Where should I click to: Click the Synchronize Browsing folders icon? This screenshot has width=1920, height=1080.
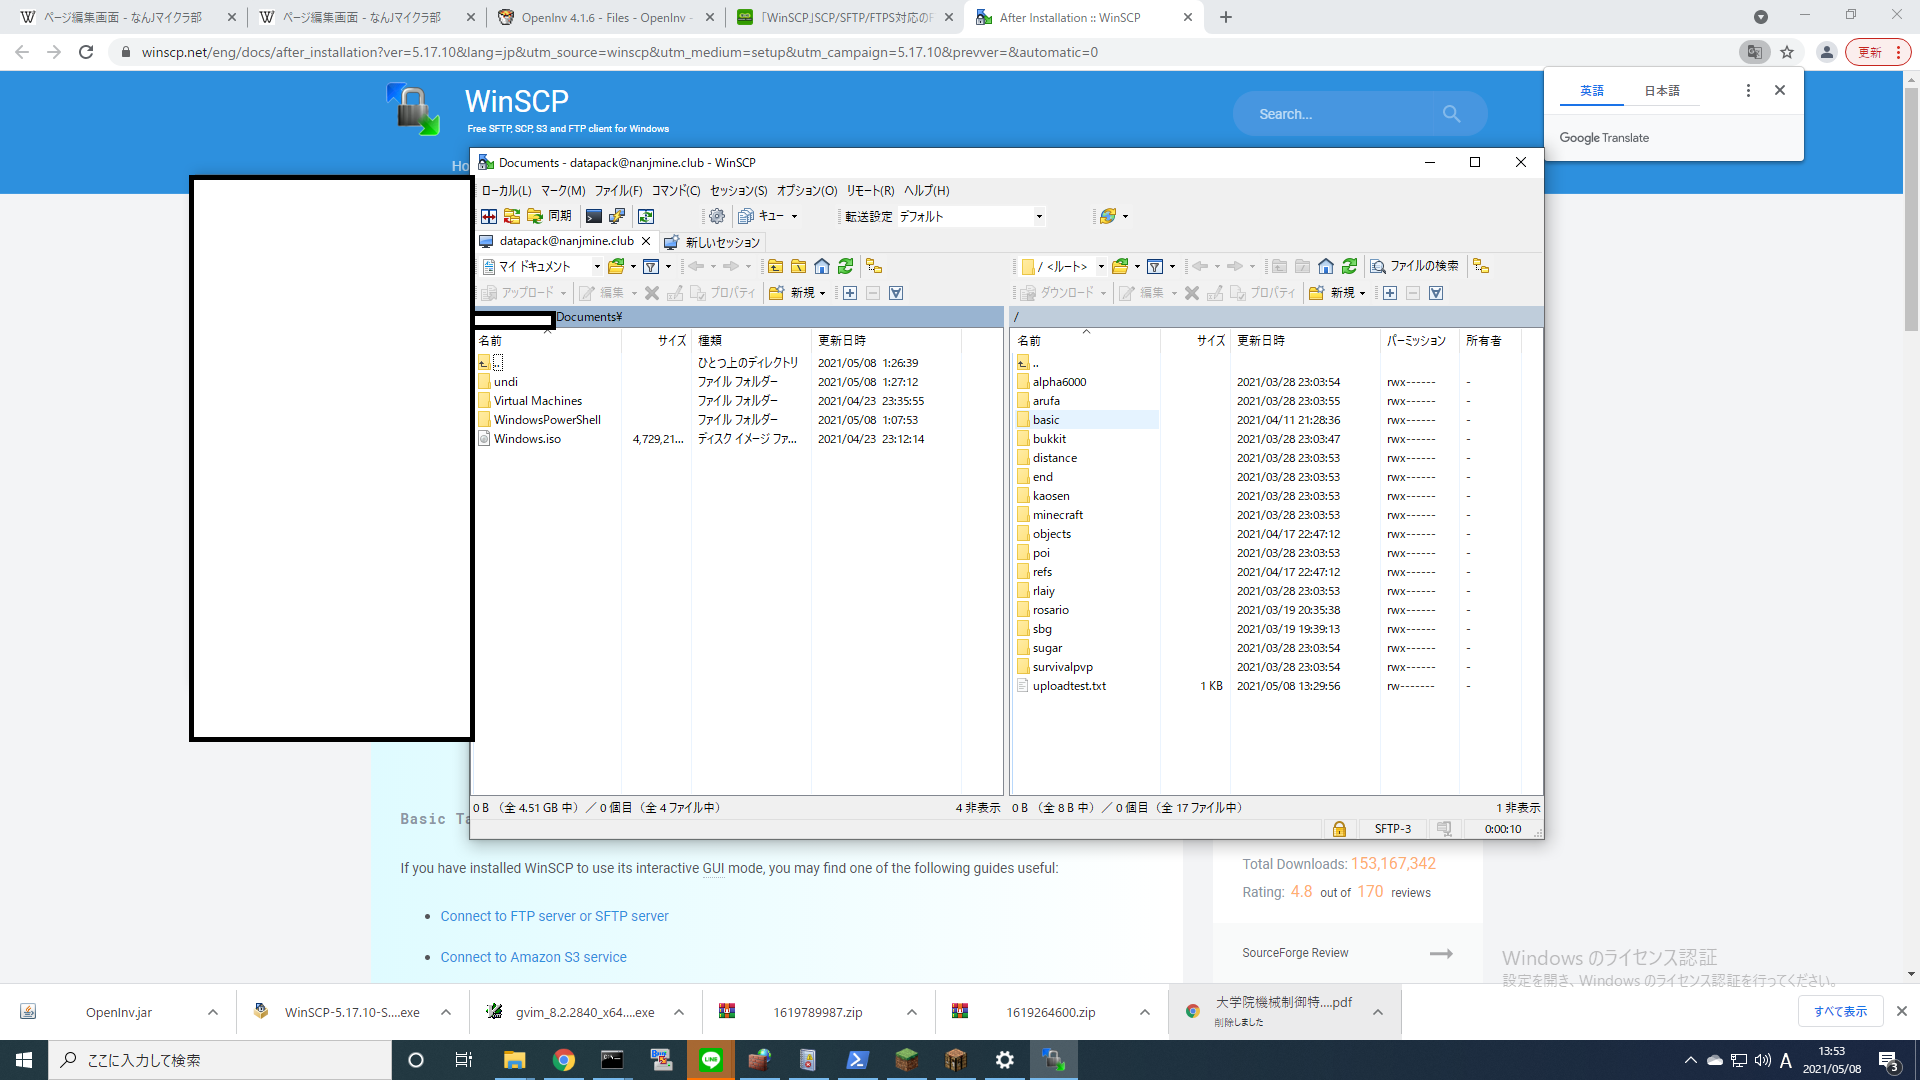click(512, 216)
